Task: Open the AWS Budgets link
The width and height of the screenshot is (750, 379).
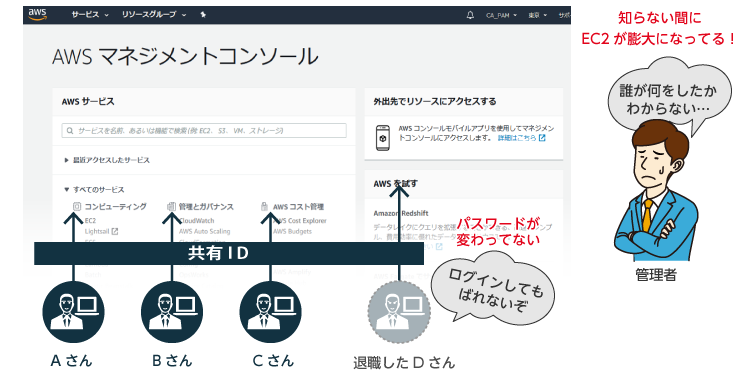Action: pos(292,231)
